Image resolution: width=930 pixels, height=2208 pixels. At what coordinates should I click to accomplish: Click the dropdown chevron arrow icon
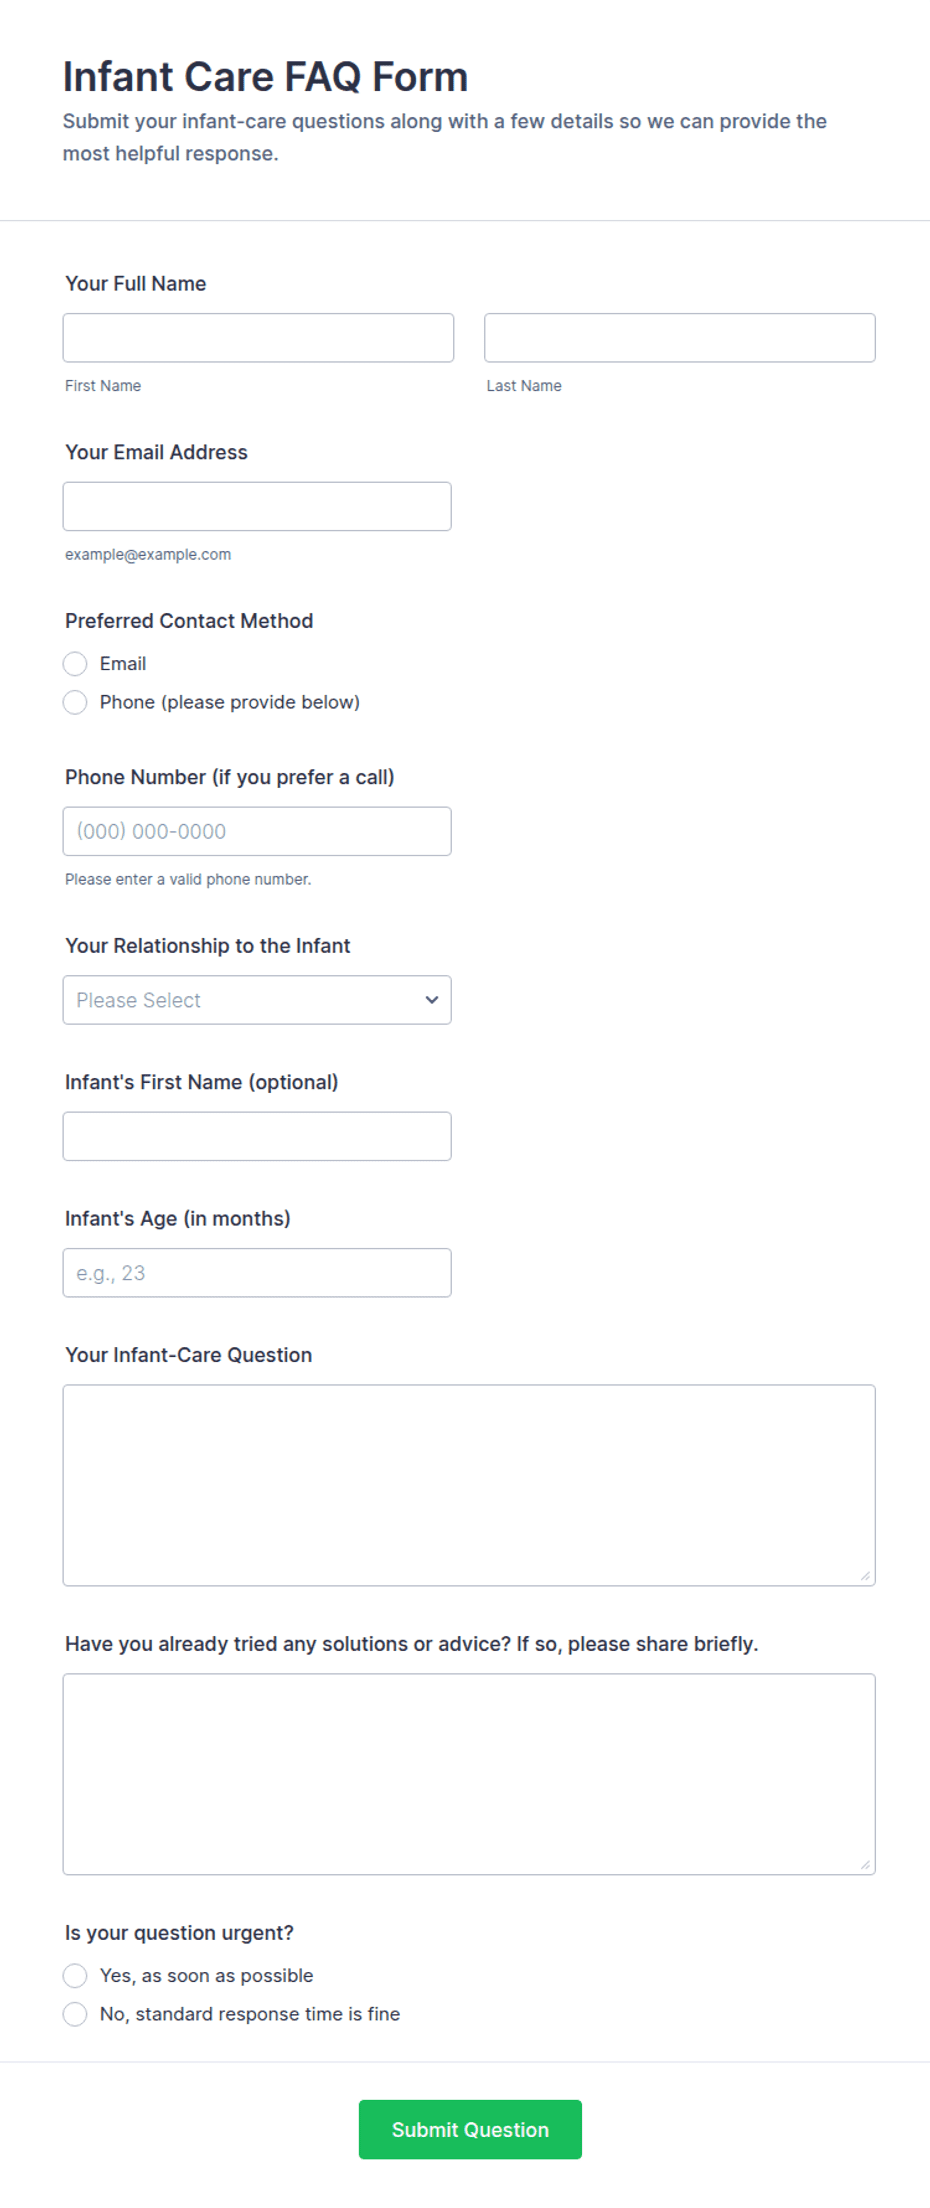[432, 1001]
